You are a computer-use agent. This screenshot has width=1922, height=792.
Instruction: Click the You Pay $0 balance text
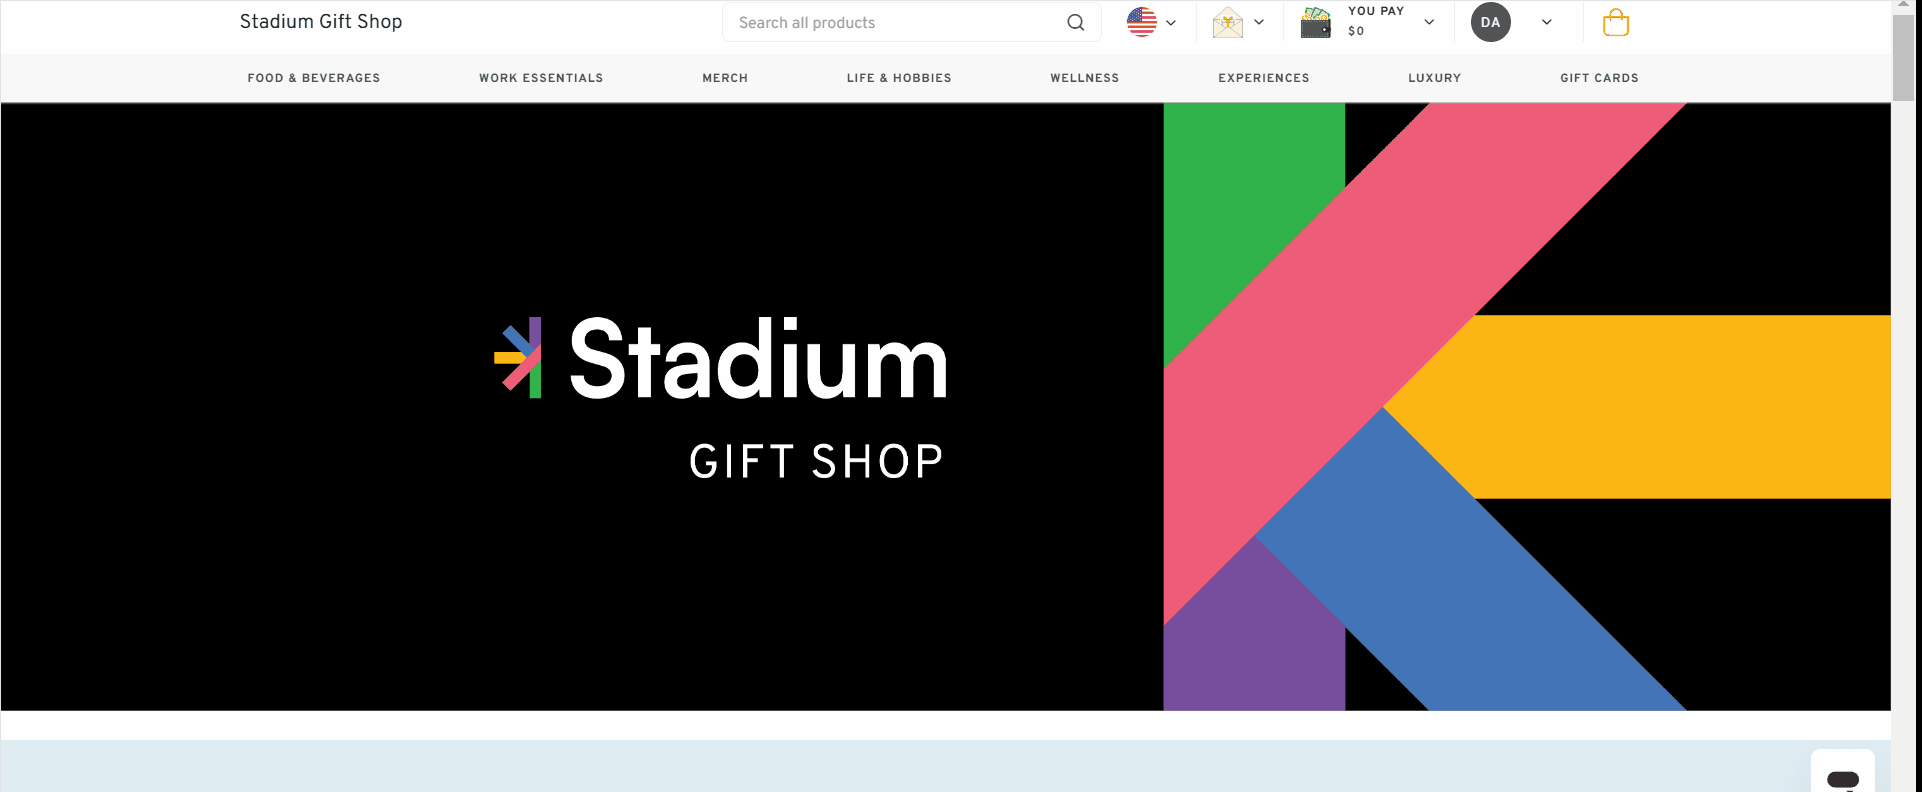tap(1376, 21)
